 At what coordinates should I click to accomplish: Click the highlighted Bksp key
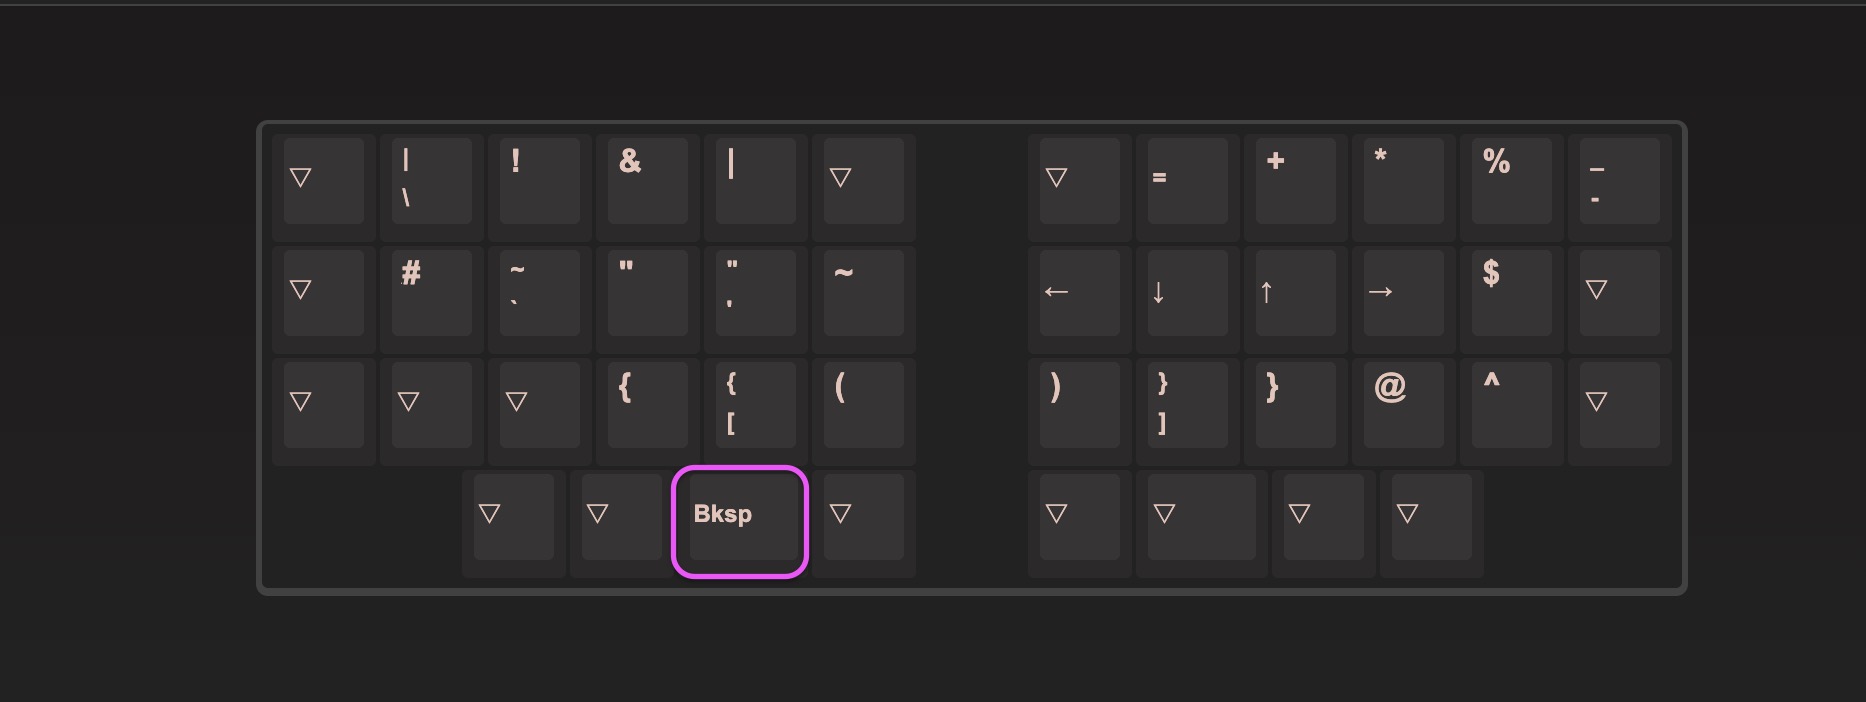pyautogui.click(x=740, y=521)
